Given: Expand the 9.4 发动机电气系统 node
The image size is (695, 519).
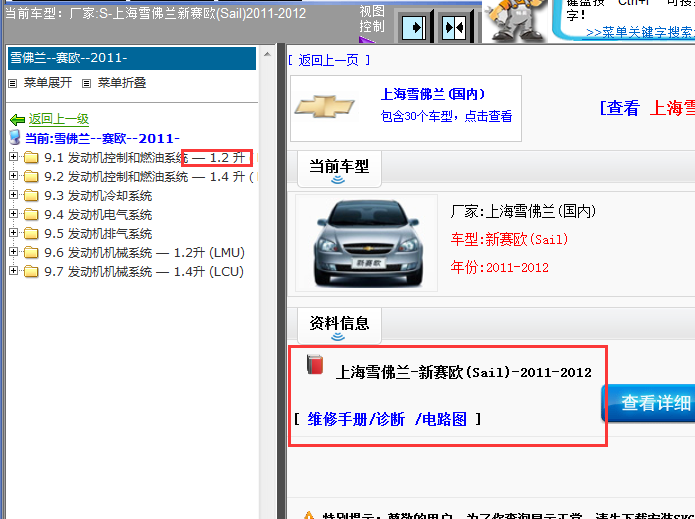Looking at the screenshot, I should (x=13, y=214).
